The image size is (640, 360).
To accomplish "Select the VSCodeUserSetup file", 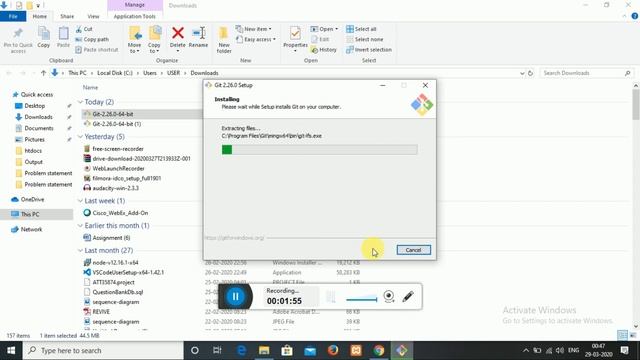I will point(128,272).
